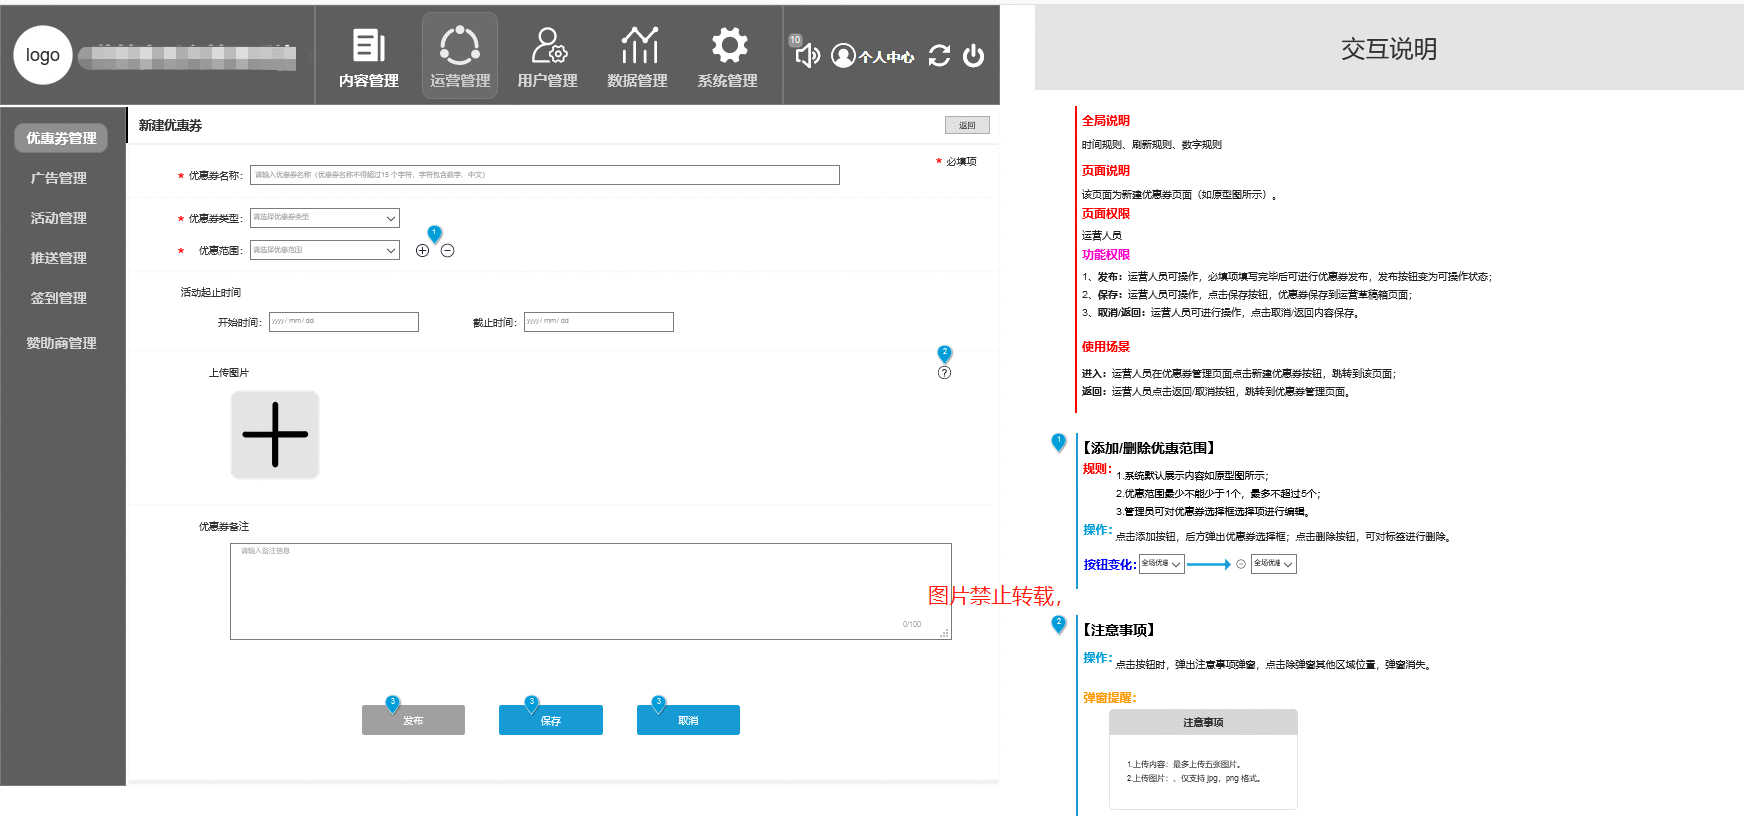Click the 注意事项 popup title bar

click(x=1203, y=722)
